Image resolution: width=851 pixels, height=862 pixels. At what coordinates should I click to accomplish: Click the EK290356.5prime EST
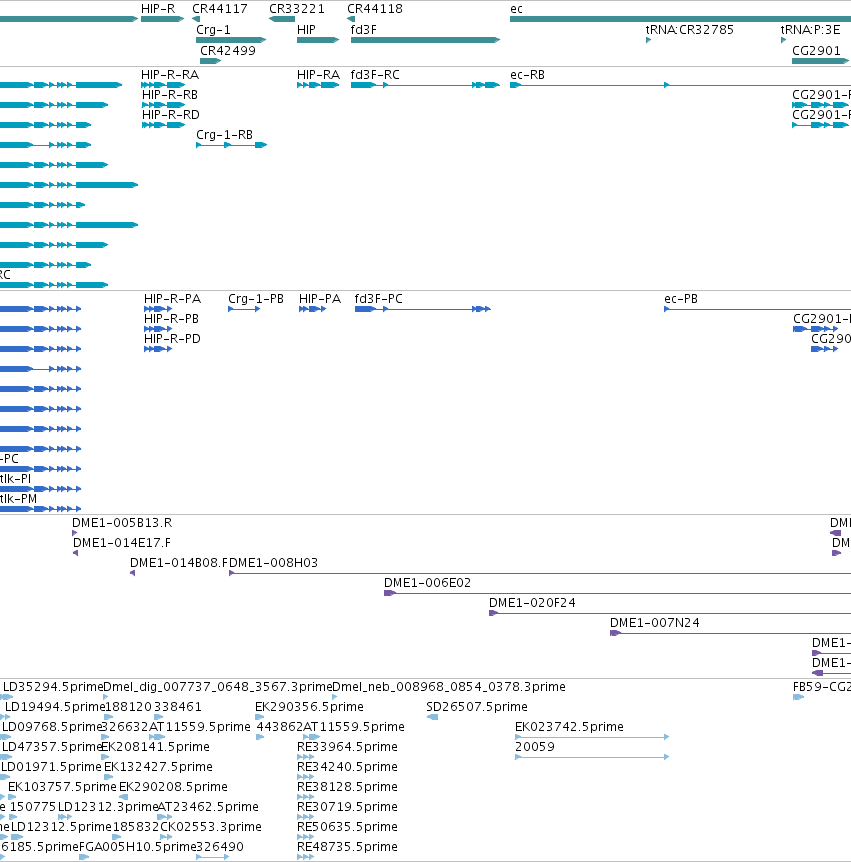(x=259, y=717)
